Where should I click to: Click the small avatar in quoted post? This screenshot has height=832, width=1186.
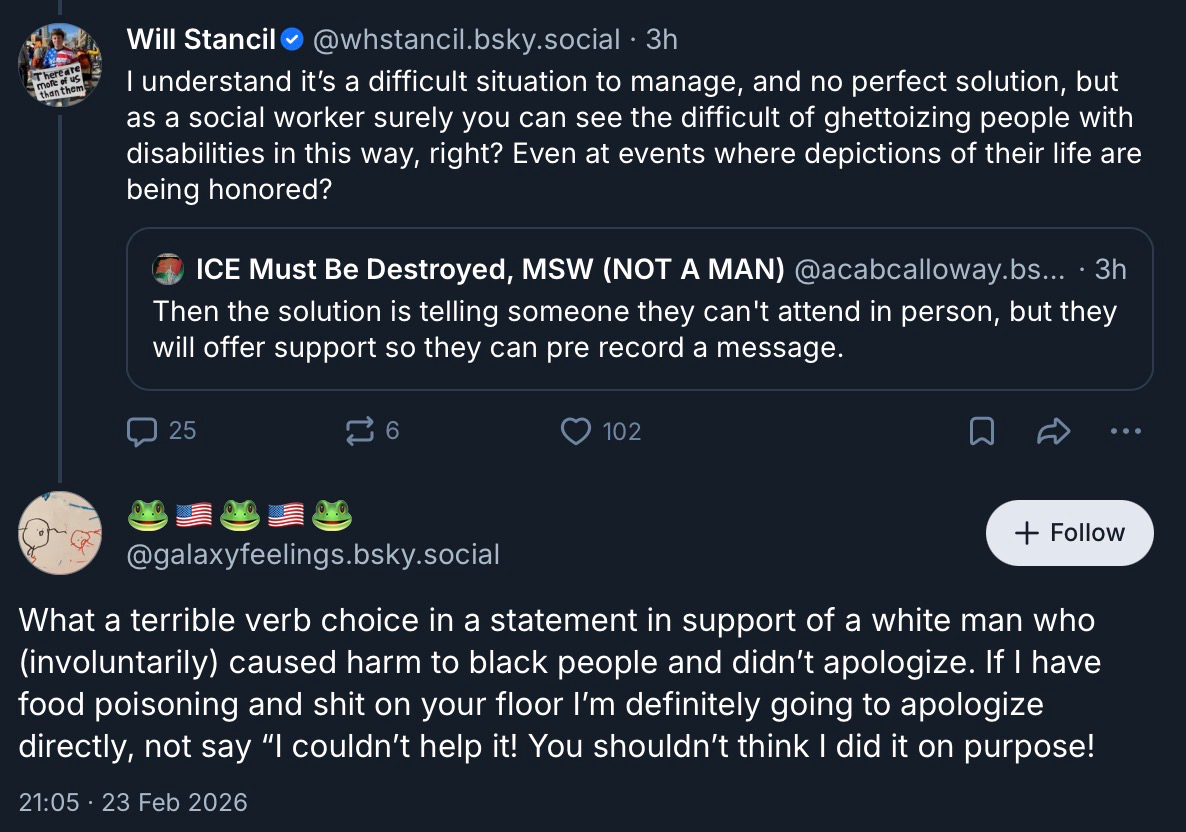click(x=167, y=269)
